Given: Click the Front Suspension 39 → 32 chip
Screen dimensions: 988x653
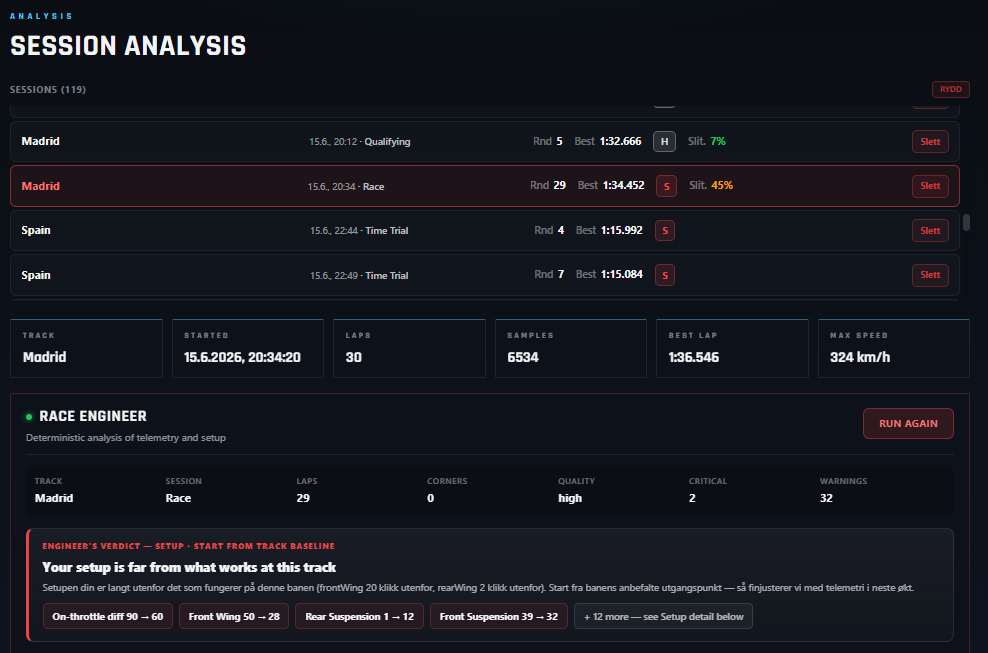Looking at the screenshot, I should [x=498, y=616].
